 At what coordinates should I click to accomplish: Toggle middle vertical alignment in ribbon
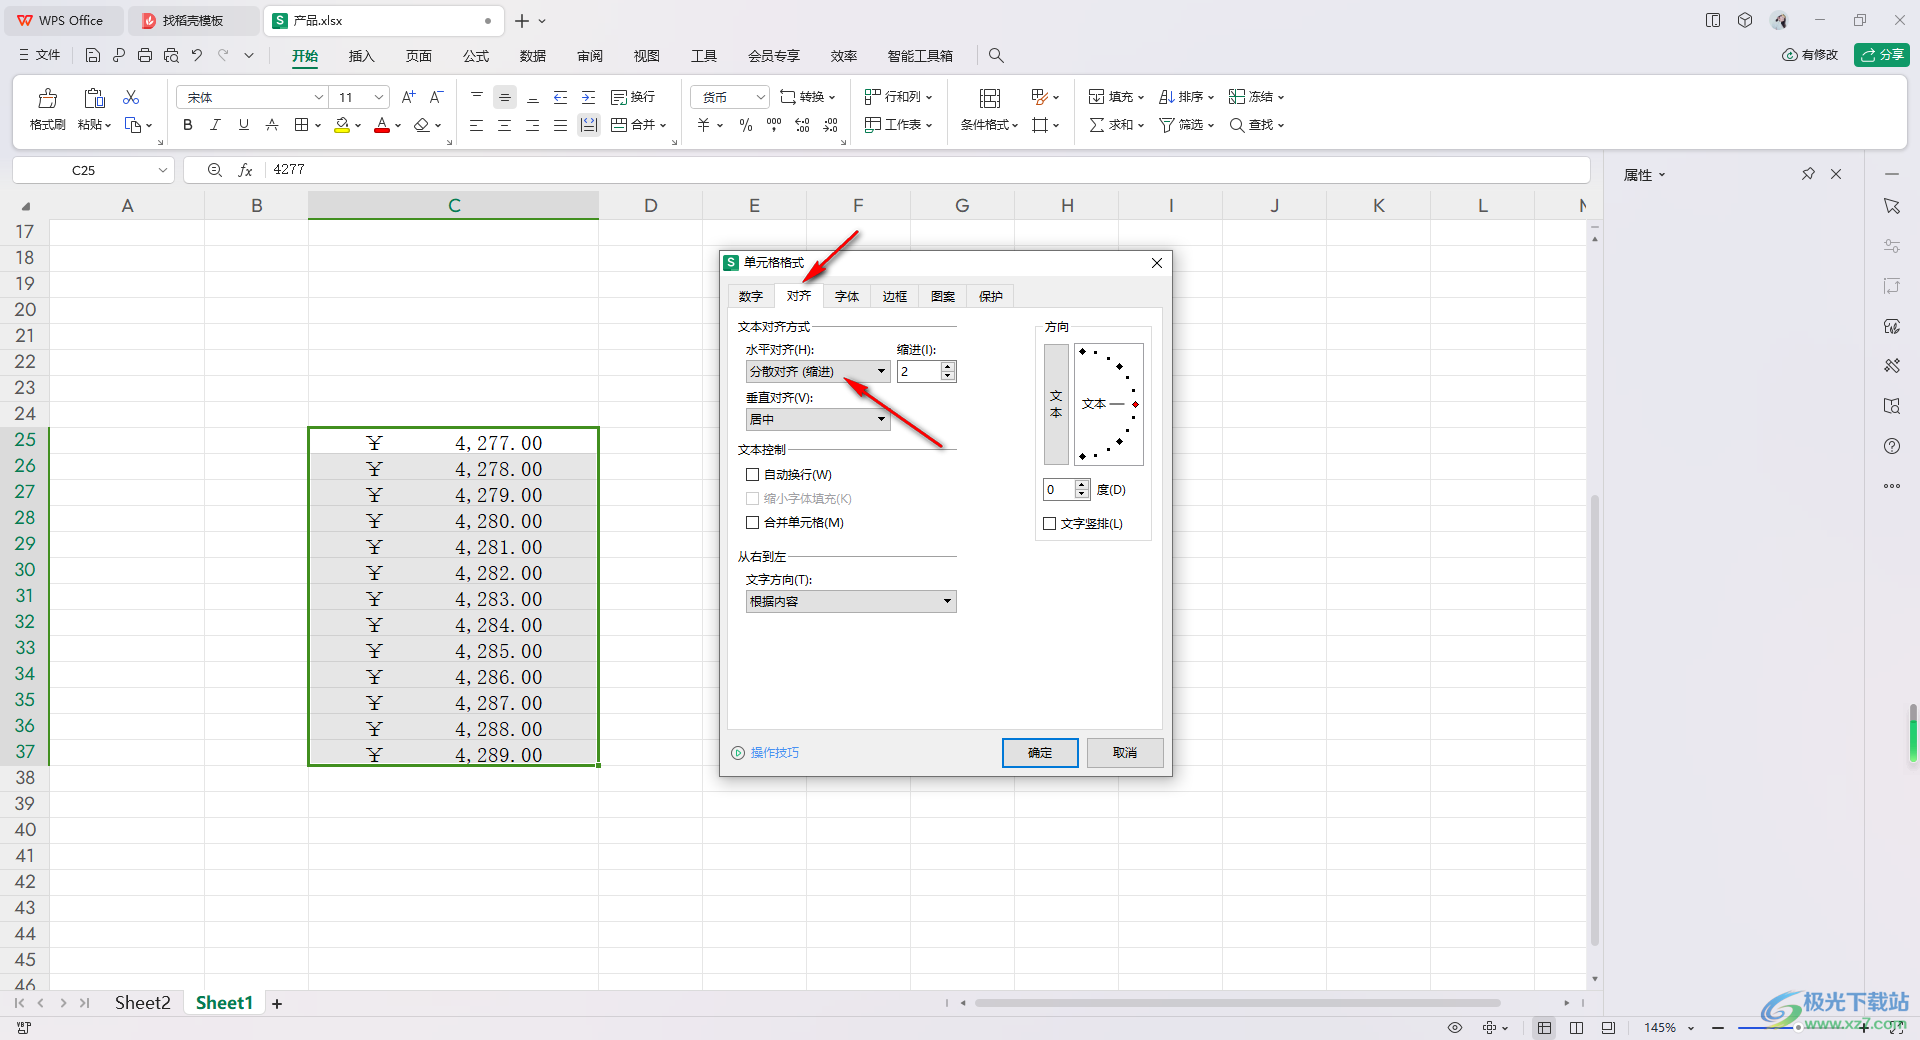click(505, 97)
